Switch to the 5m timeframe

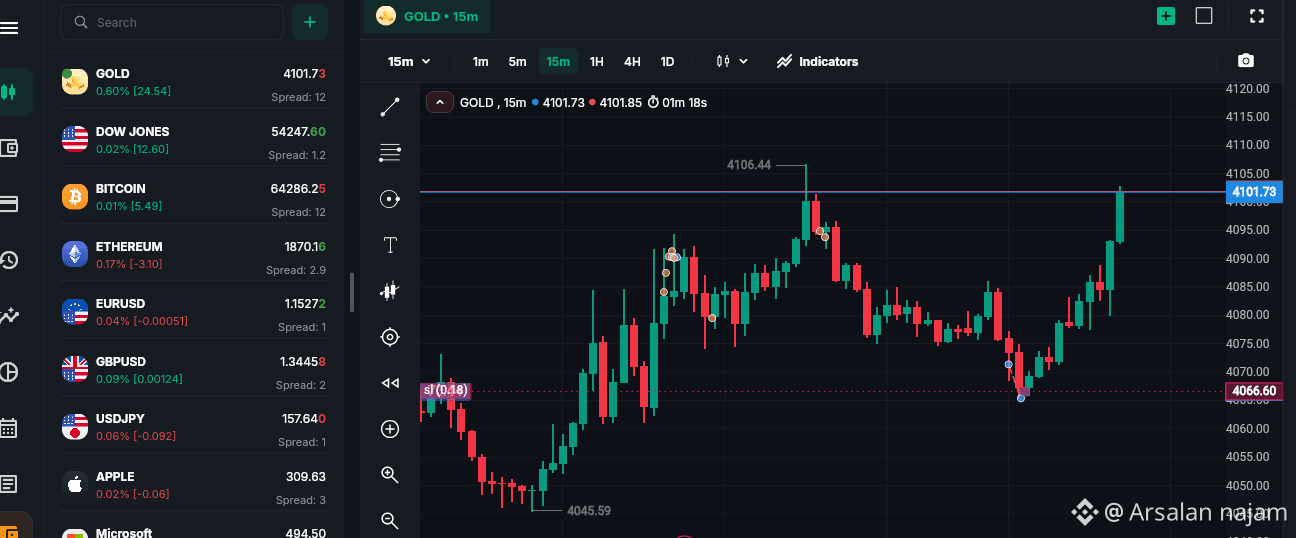pyautogui.click(x=517, y=62)
